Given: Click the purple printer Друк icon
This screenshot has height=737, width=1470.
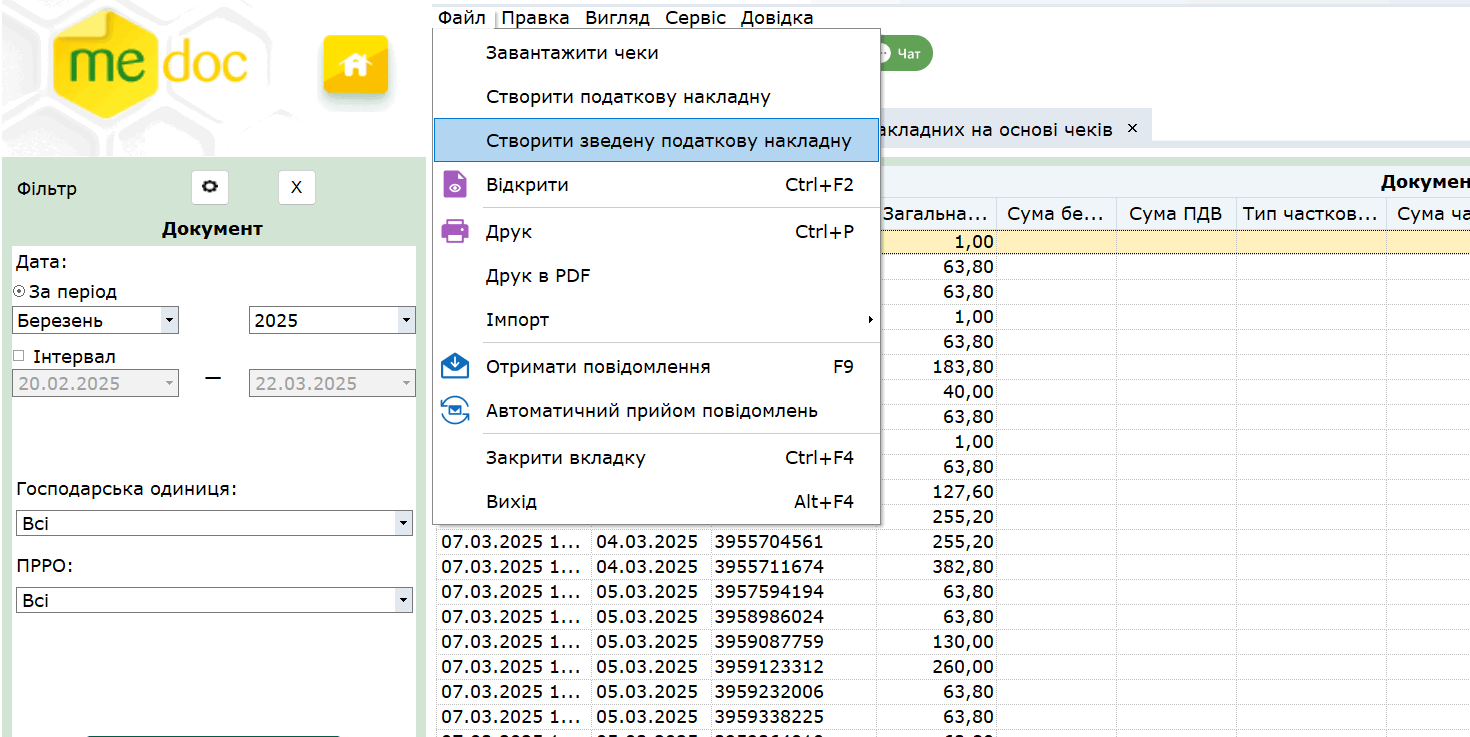Looking at the screenshot, I should click(x=455, y=232).
